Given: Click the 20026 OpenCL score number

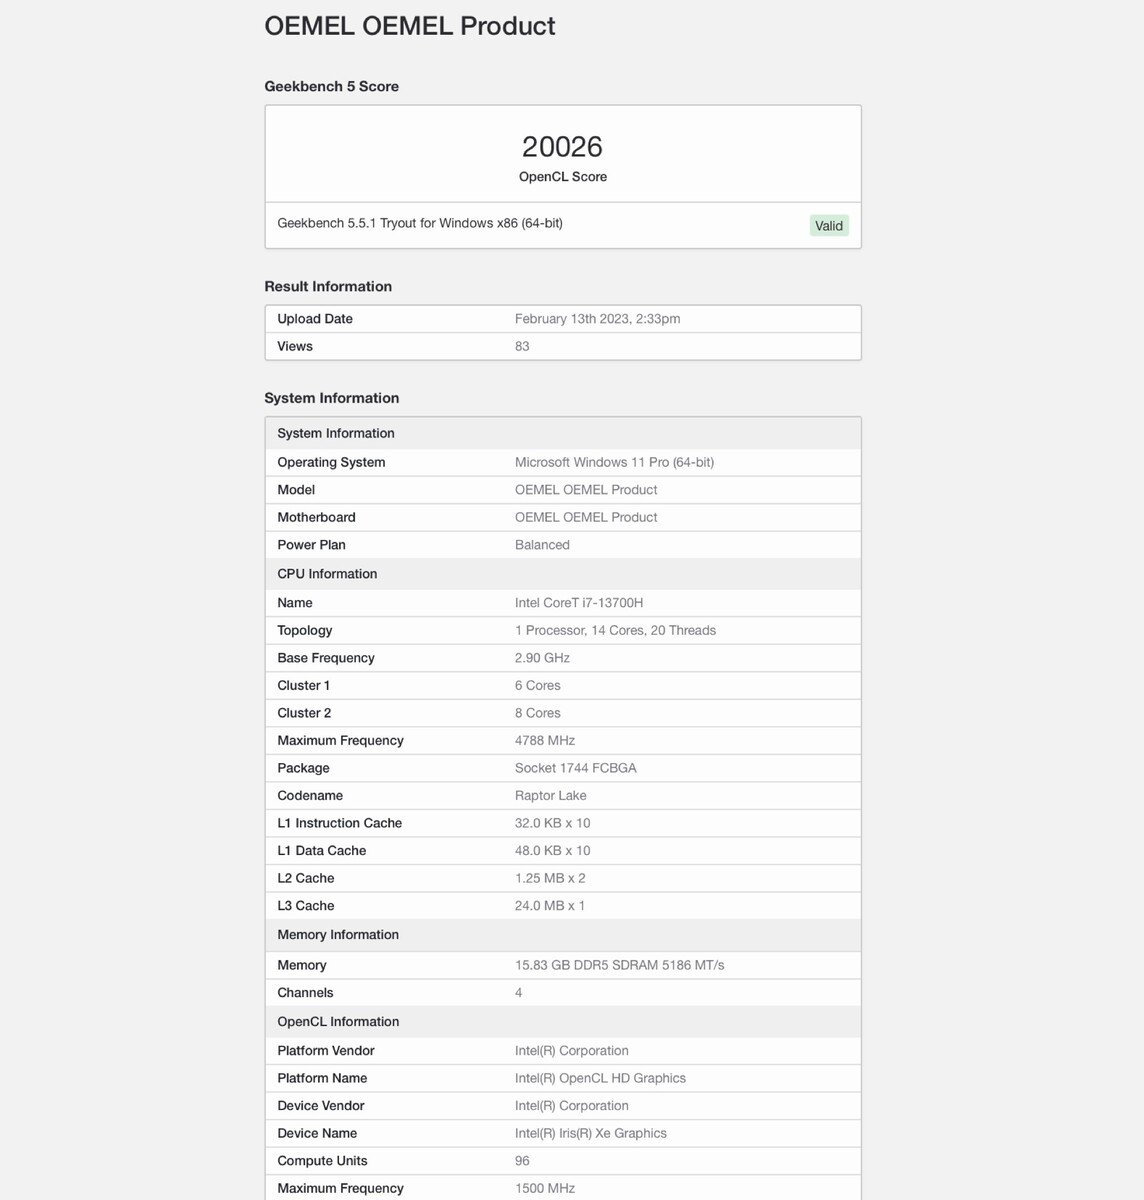Looking at the screenshot, I should [562, 147].
